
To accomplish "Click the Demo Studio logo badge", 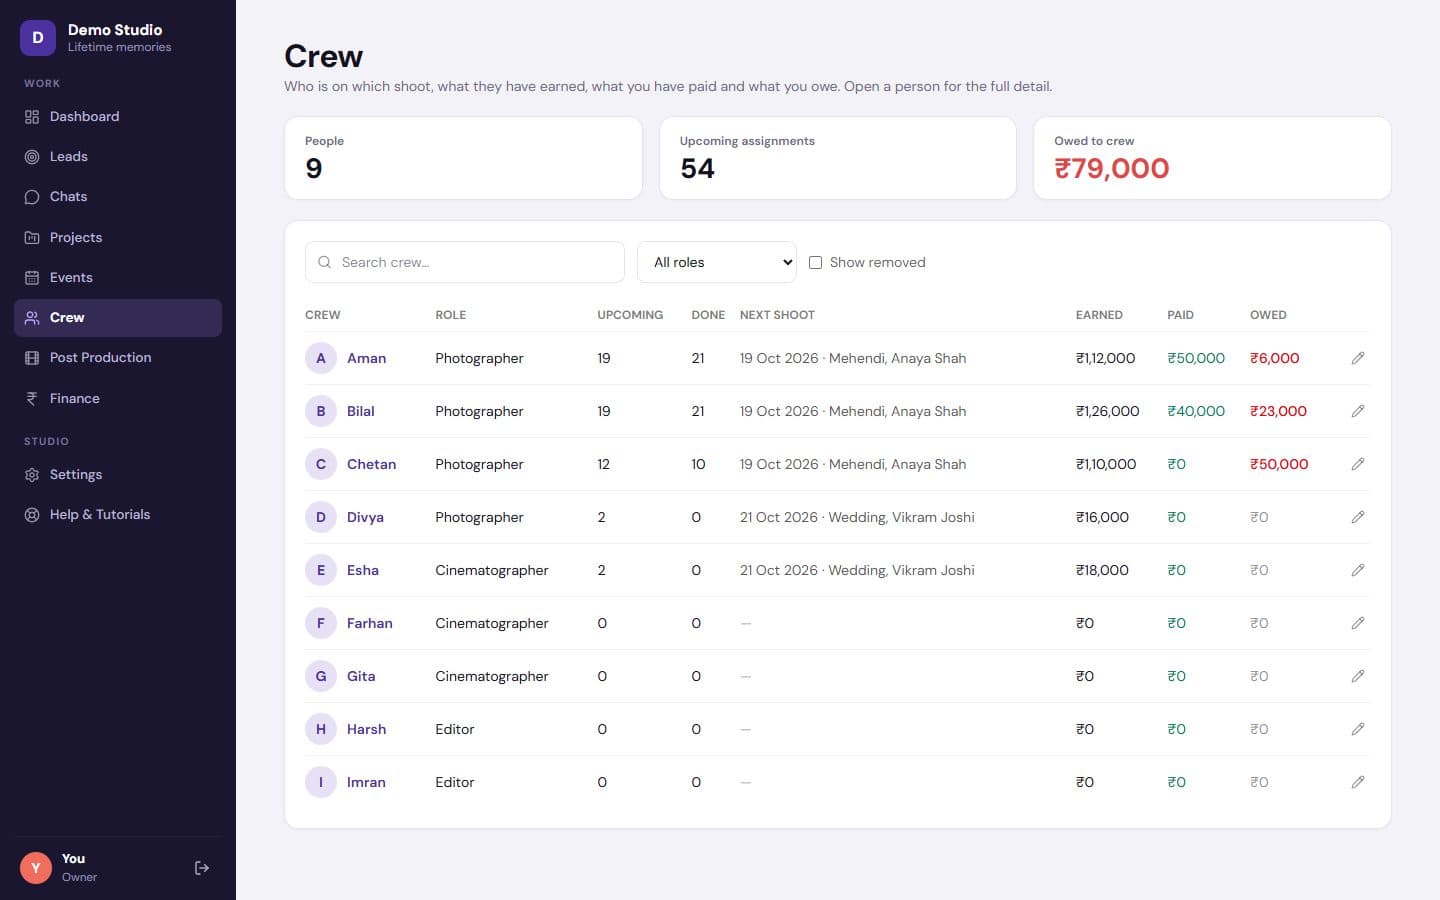I will pos(38,38).
